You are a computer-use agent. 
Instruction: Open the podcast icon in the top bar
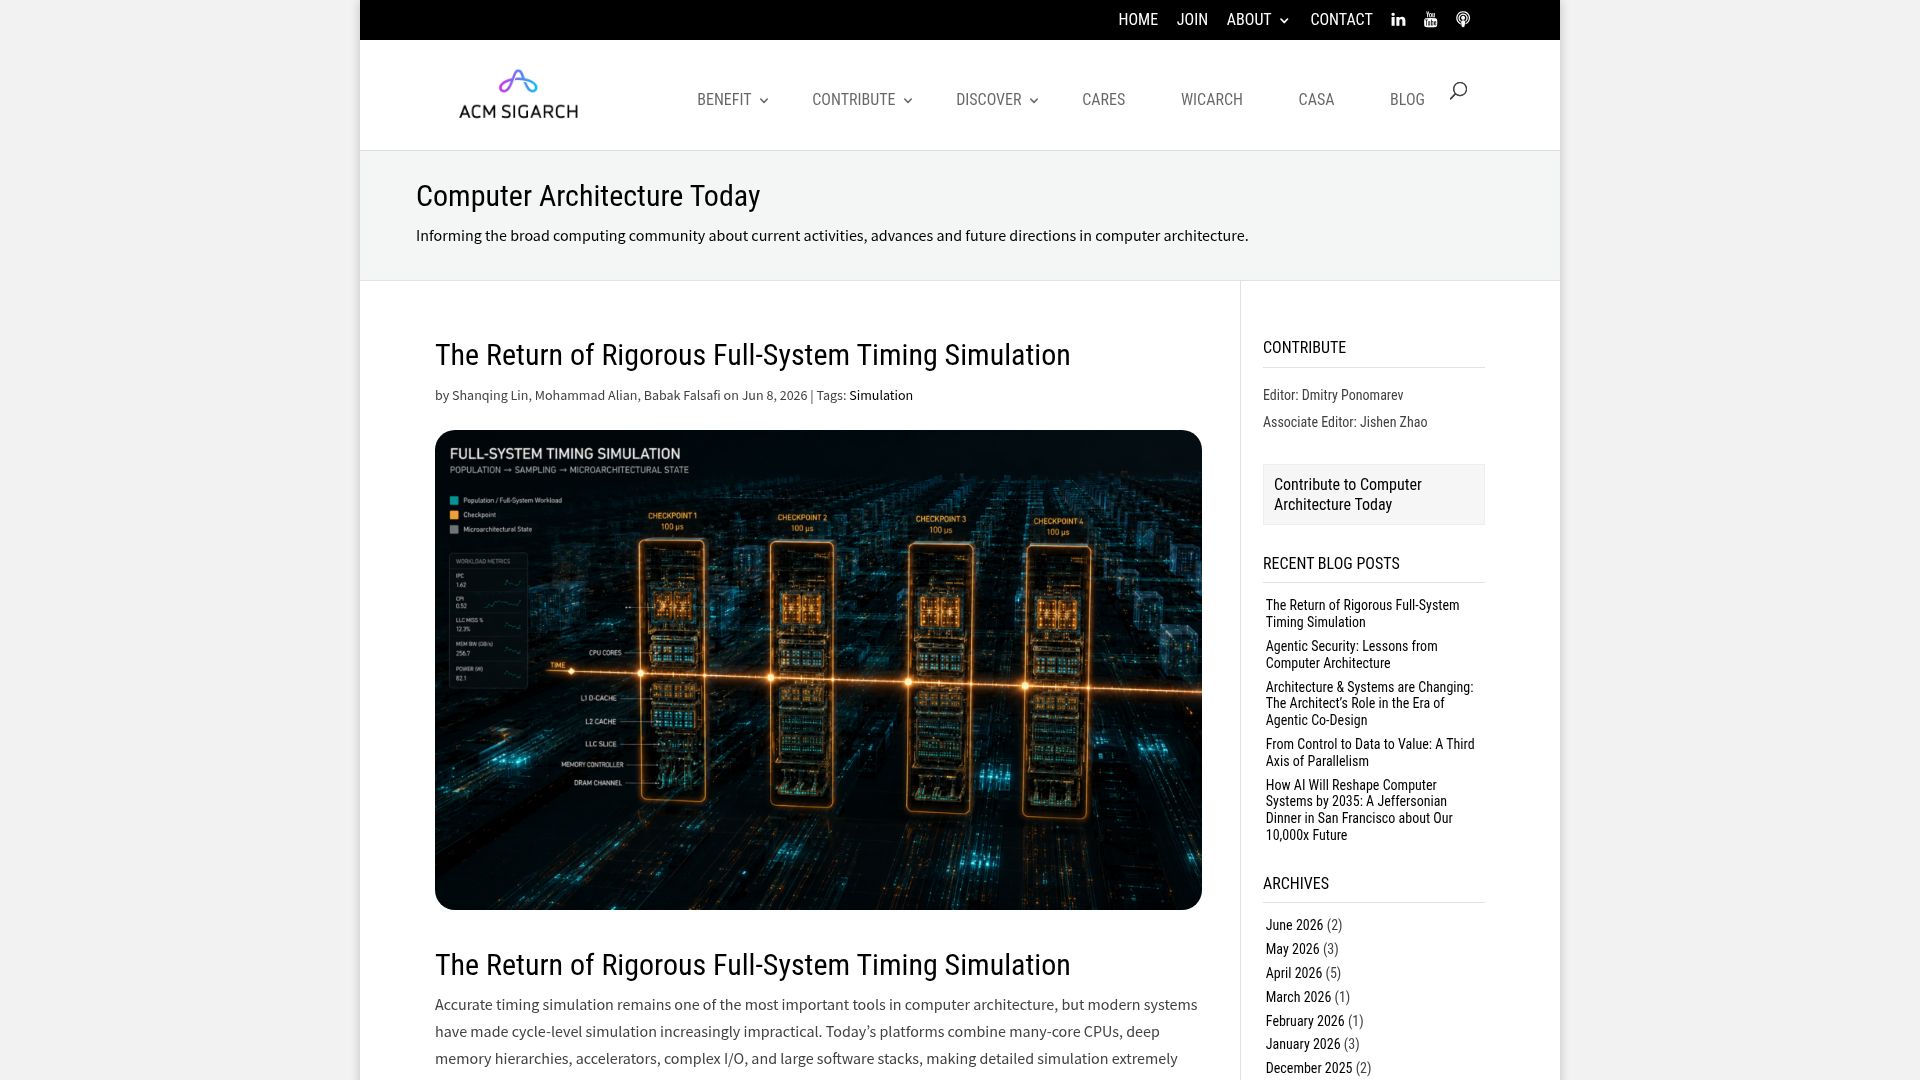tap(1463, 20)
